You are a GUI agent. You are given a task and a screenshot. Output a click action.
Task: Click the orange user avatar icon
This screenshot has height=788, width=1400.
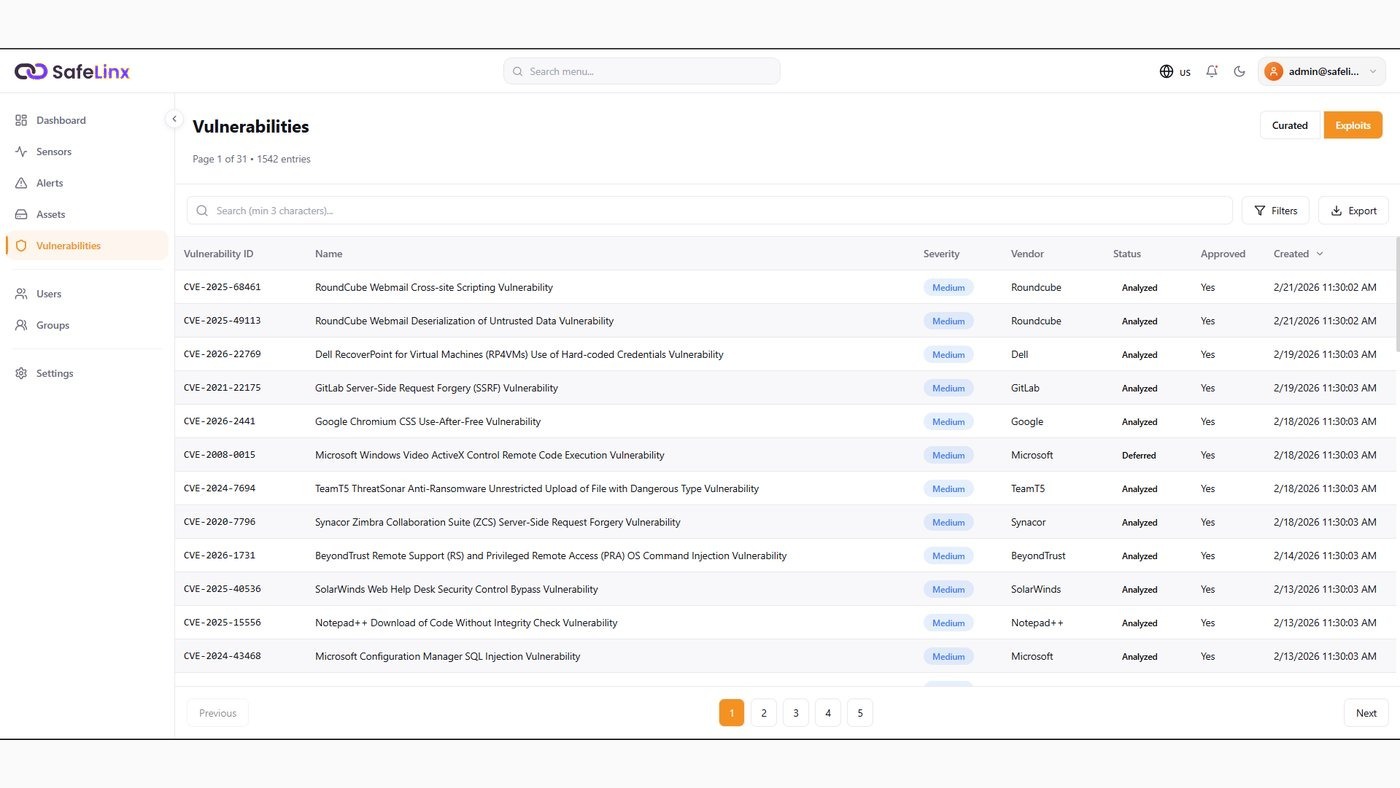(x=1273, y=71)
